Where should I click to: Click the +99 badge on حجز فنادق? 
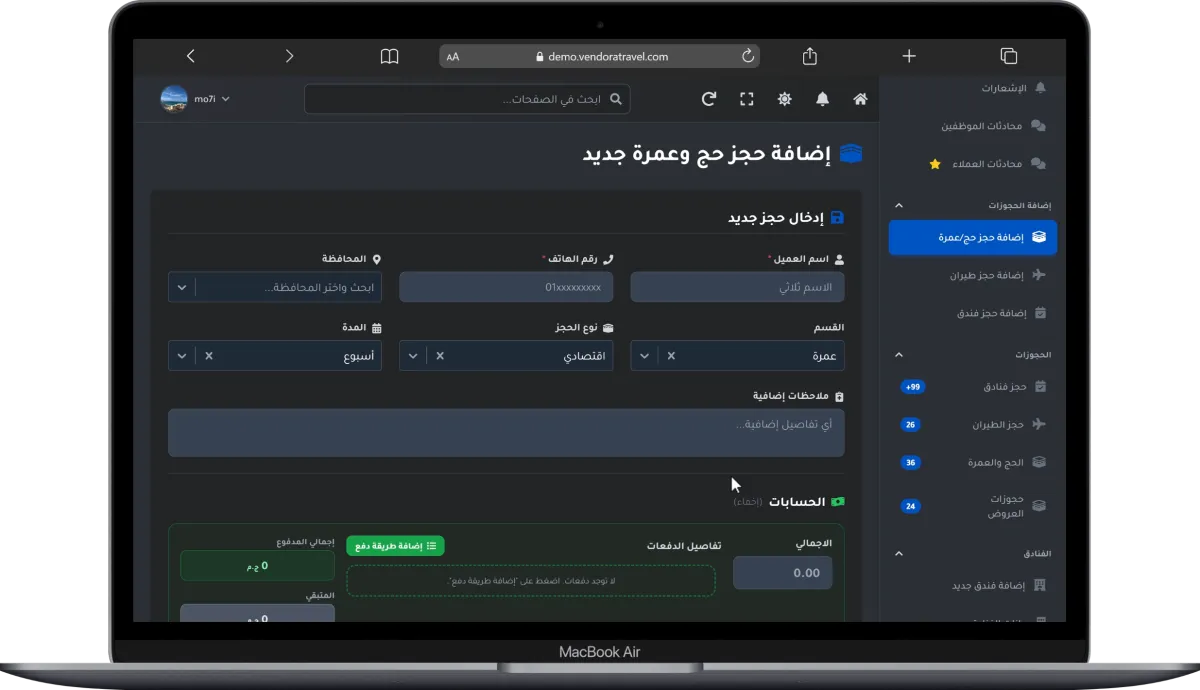coord(912,386)
